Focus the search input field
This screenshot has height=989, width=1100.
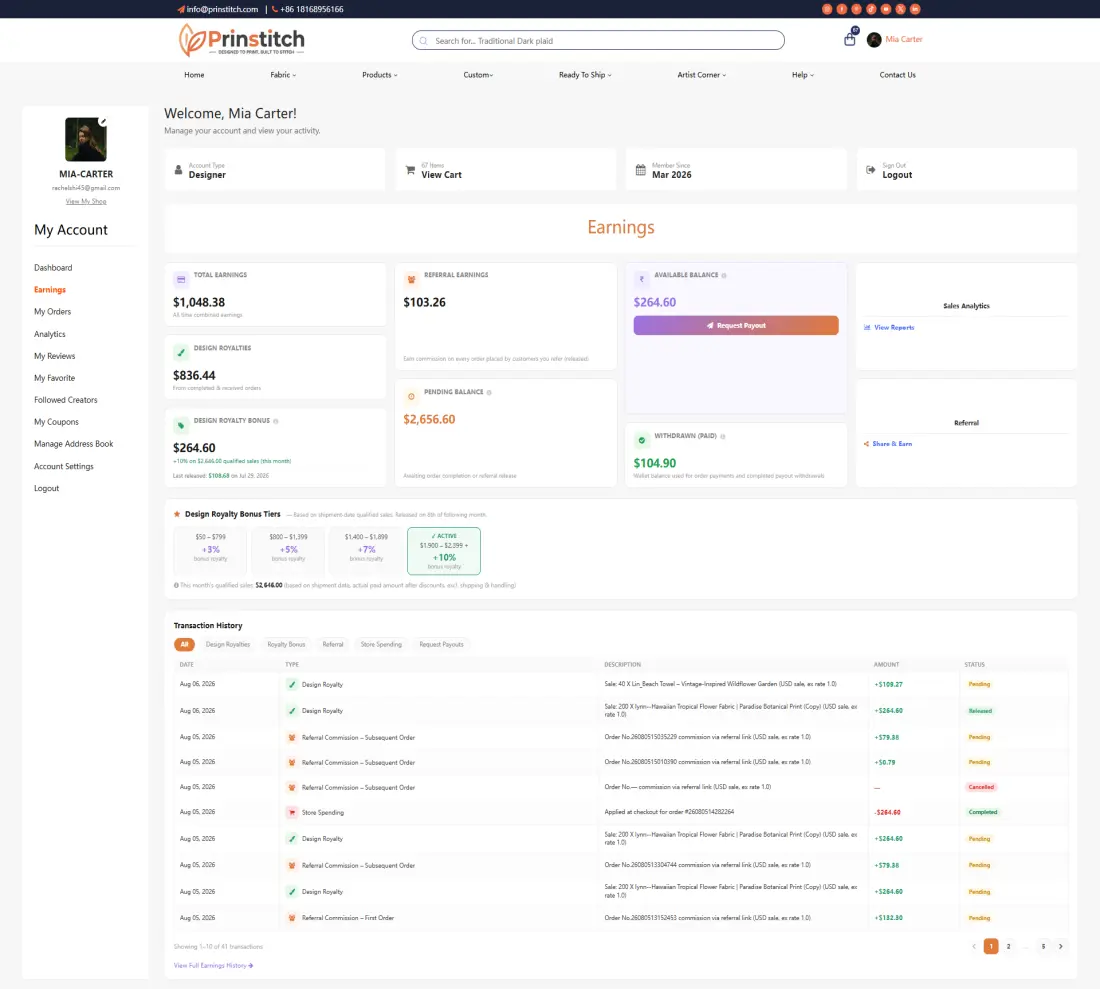(x=598, y=41)
